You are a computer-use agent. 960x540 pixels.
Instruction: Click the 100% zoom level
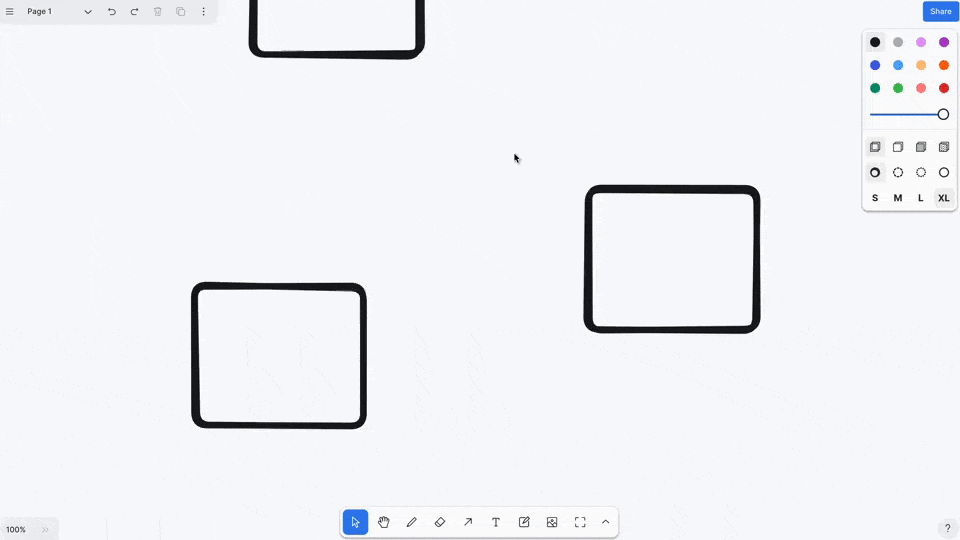pos(16,530)
